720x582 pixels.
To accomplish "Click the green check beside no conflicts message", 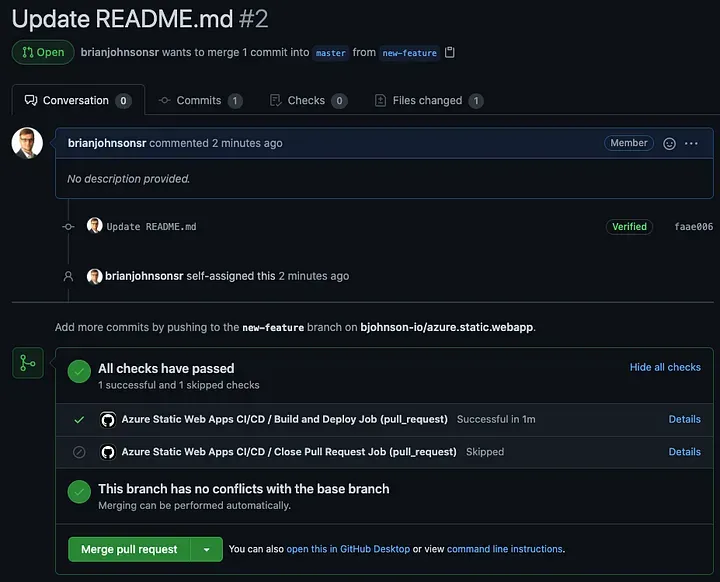I will coord(79,492).
